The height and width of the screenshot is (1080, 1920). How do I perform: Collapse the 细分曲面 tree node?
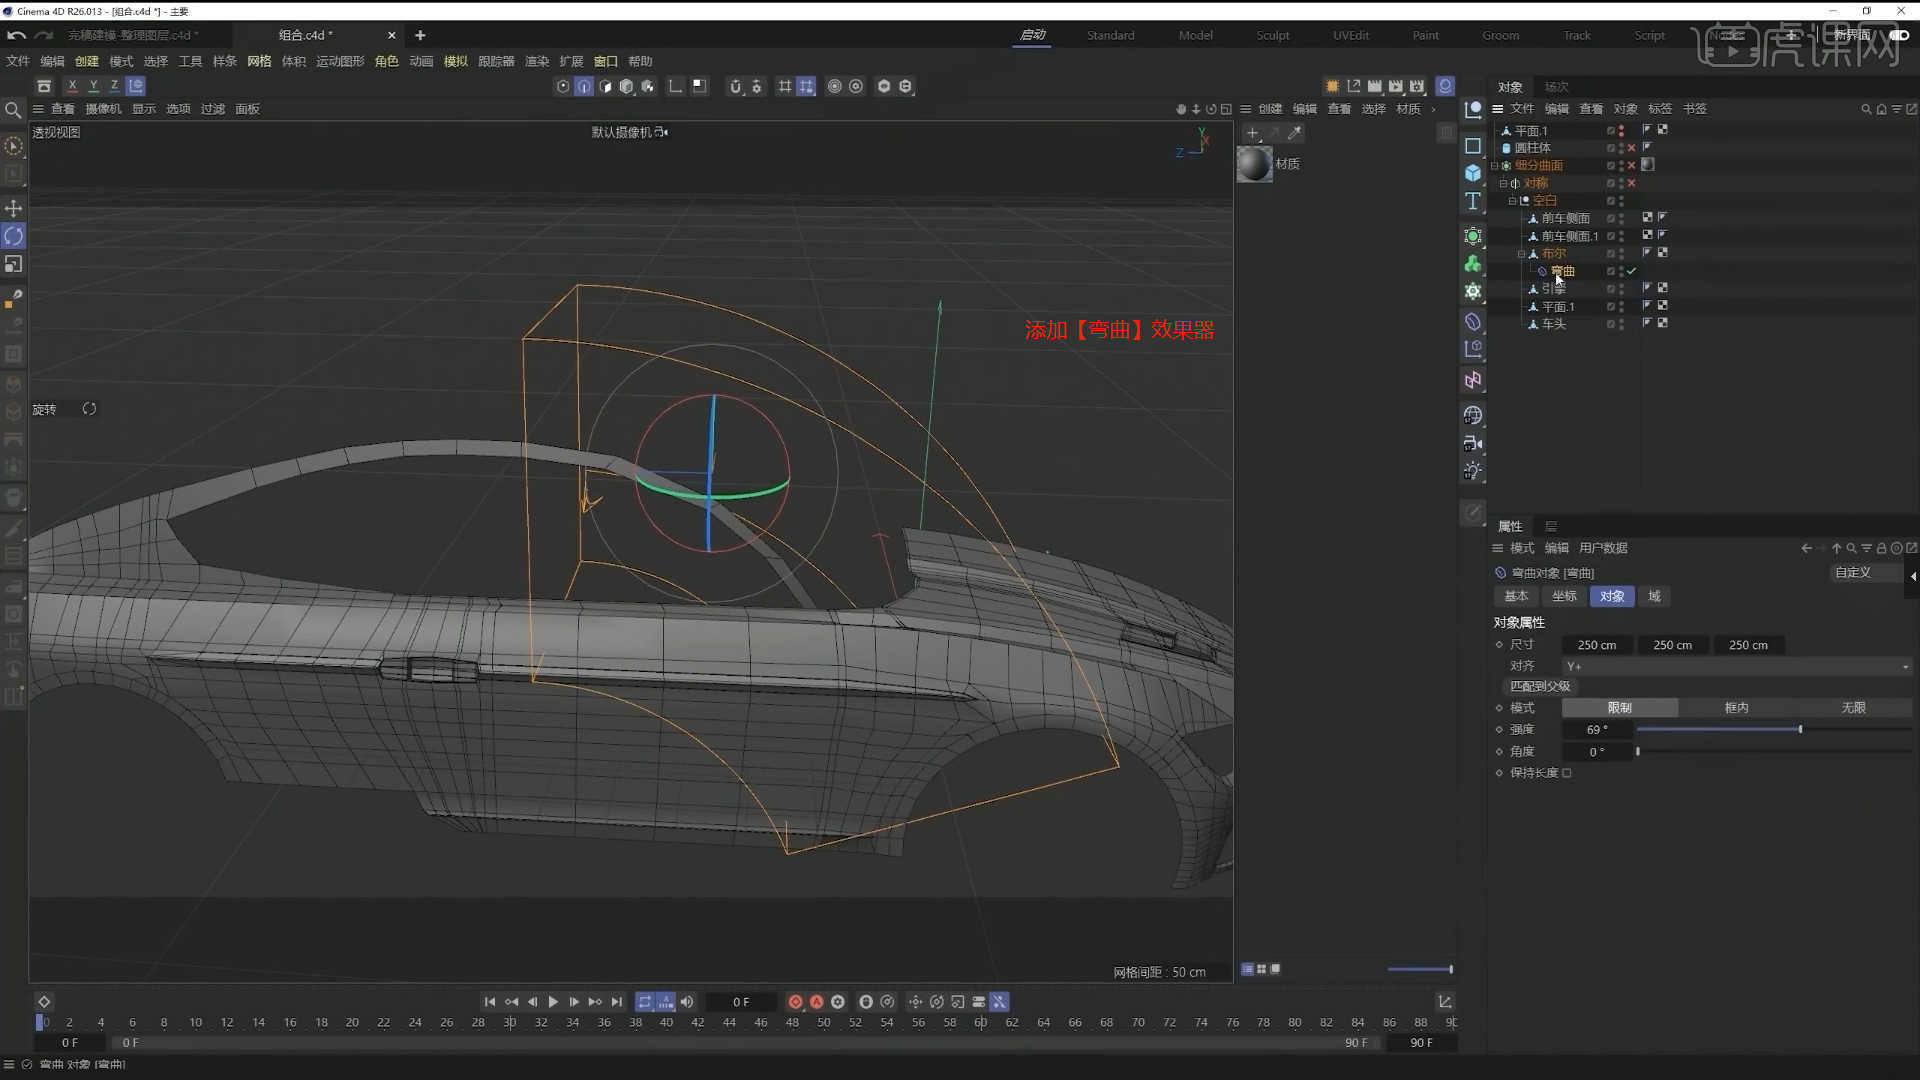[x=1495, y=166]
